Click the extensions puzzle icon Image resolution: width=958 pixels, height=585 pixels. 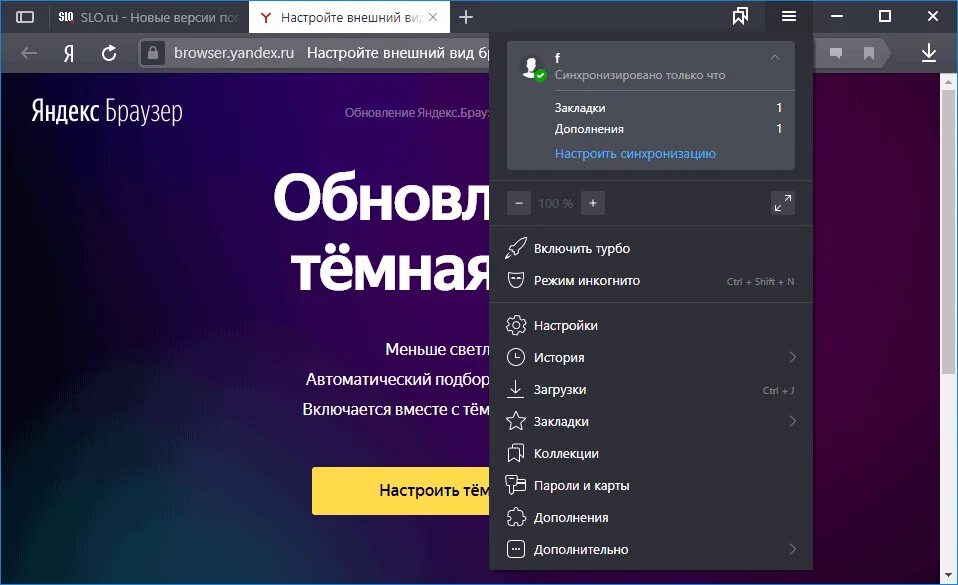(516, 517)
